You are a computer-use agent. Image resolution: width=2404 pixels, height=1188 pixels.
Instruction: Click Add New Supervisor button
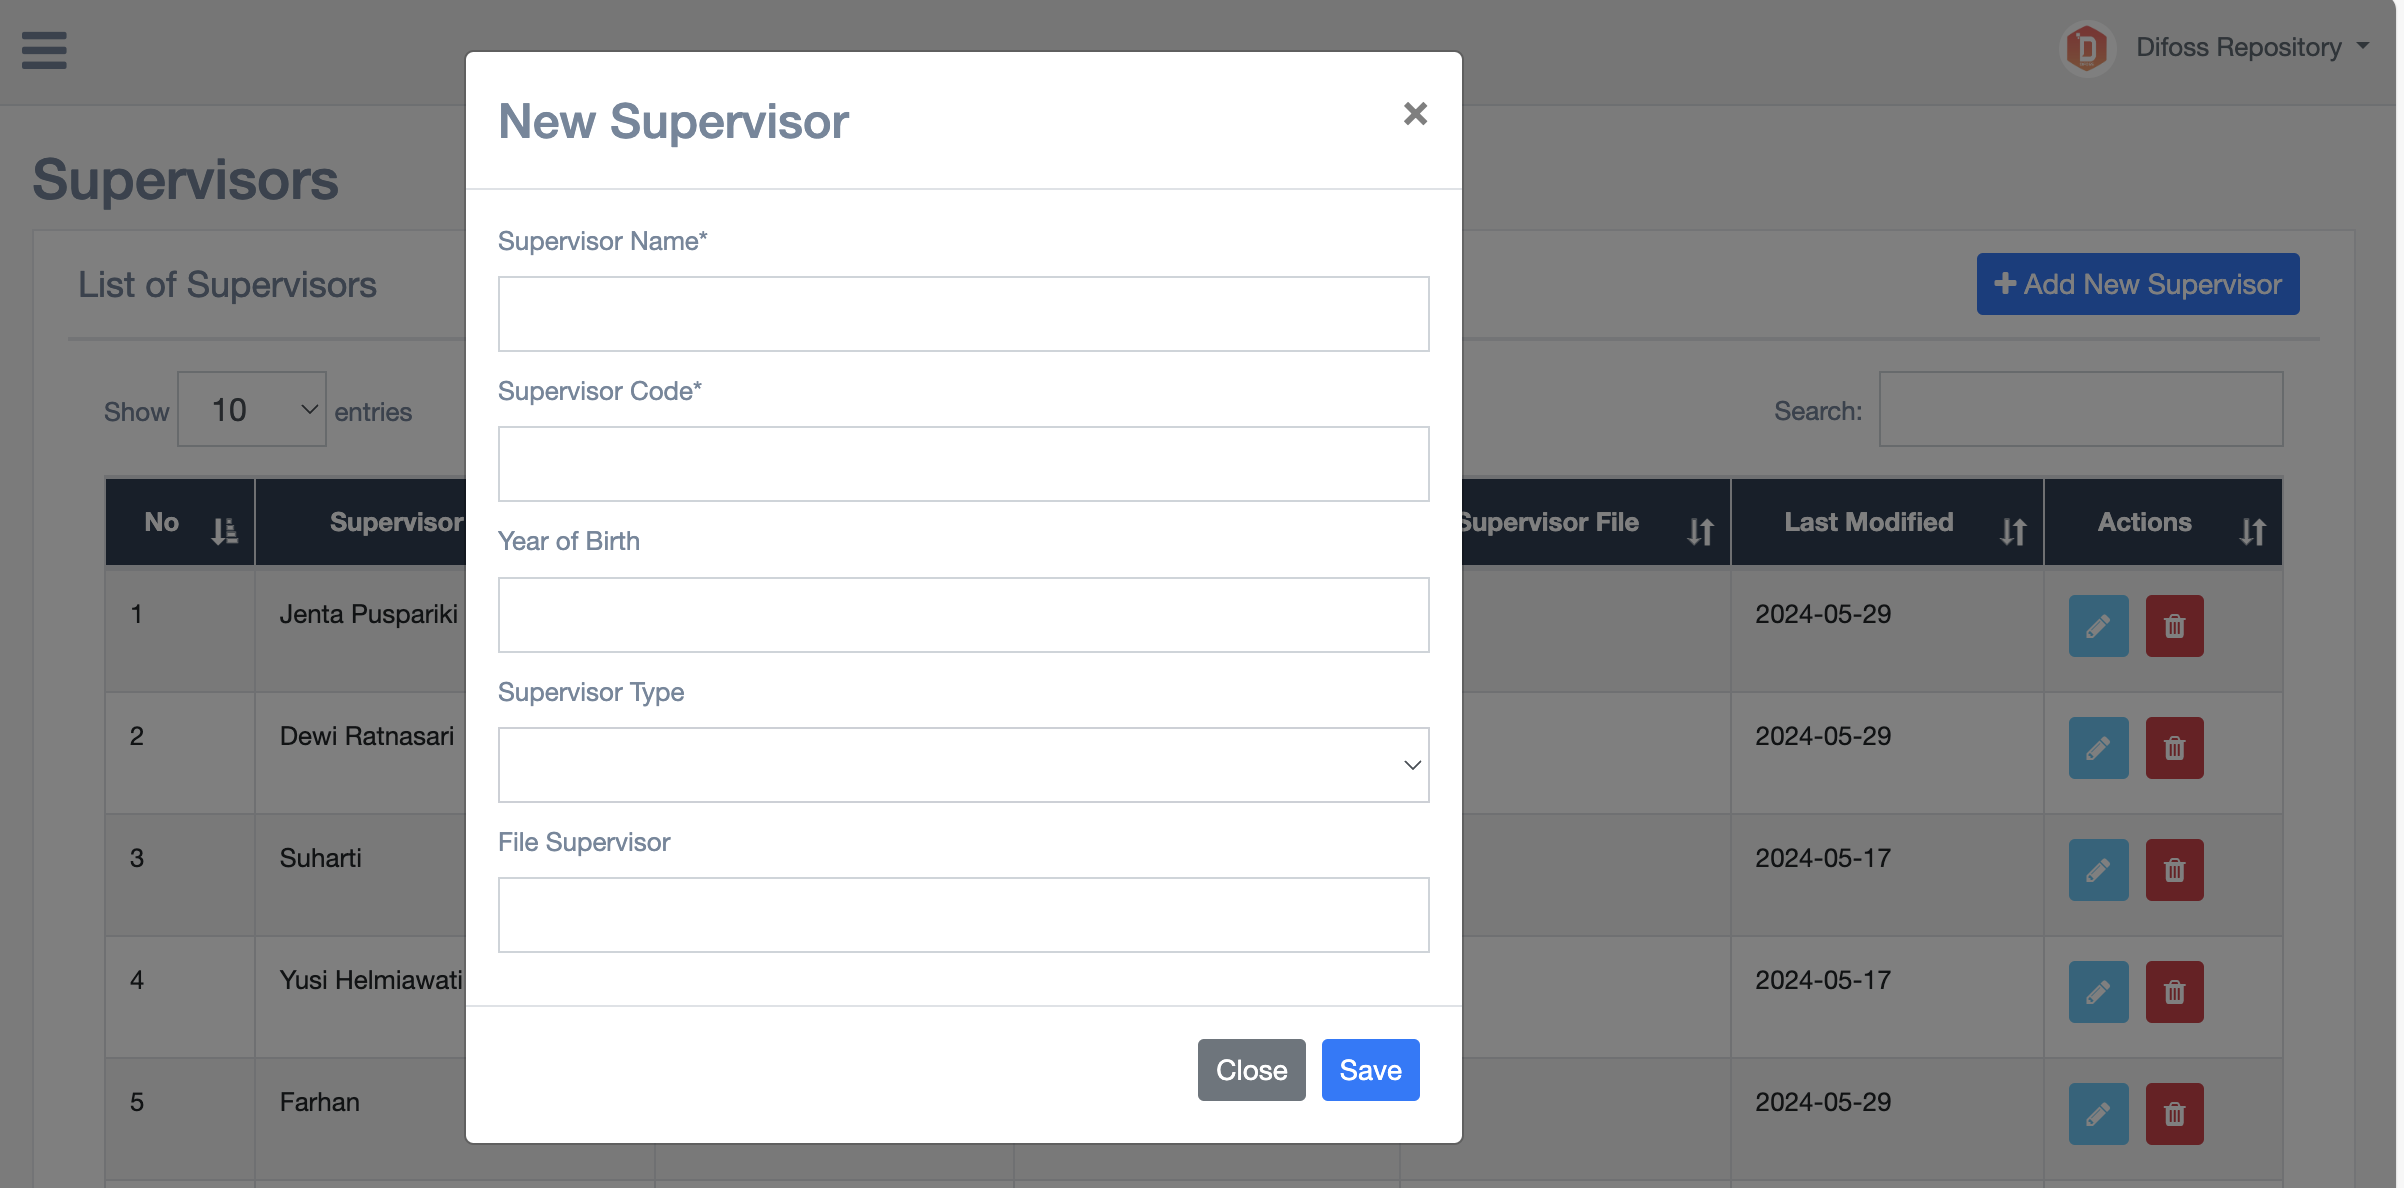click(2137, 284)
